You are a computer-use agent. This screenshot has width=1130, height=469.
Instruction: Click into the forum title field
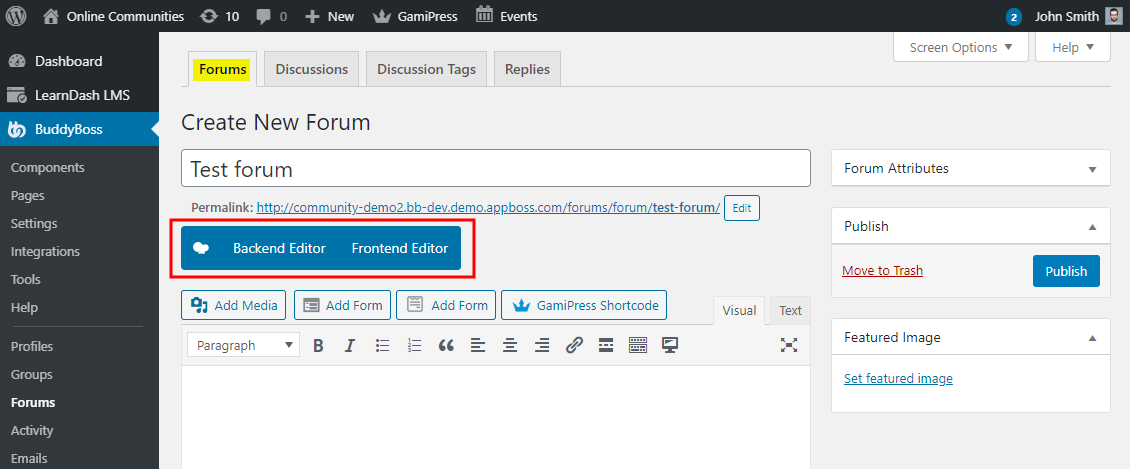point(495,169)
